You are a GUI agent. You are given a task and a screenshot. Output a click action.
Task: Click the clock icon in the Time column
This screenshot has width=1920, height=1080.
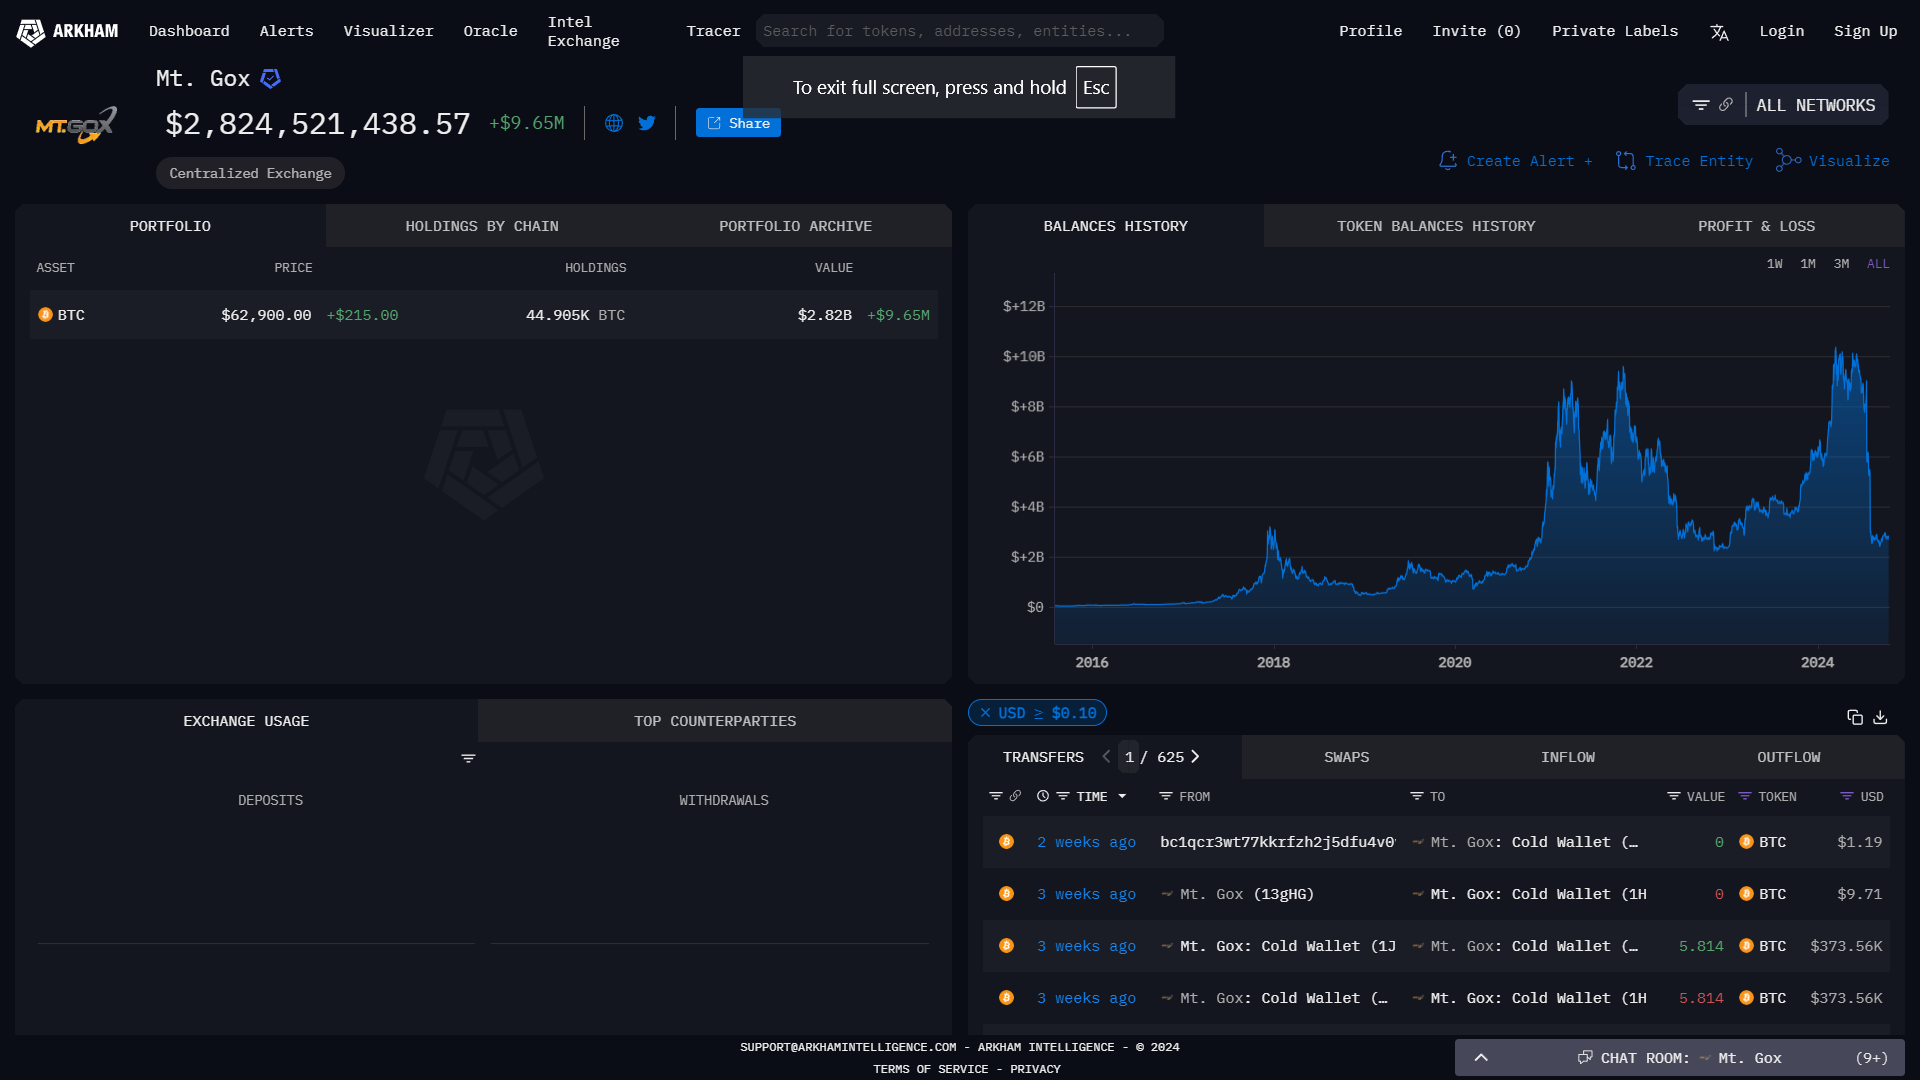coord(1043,796)
